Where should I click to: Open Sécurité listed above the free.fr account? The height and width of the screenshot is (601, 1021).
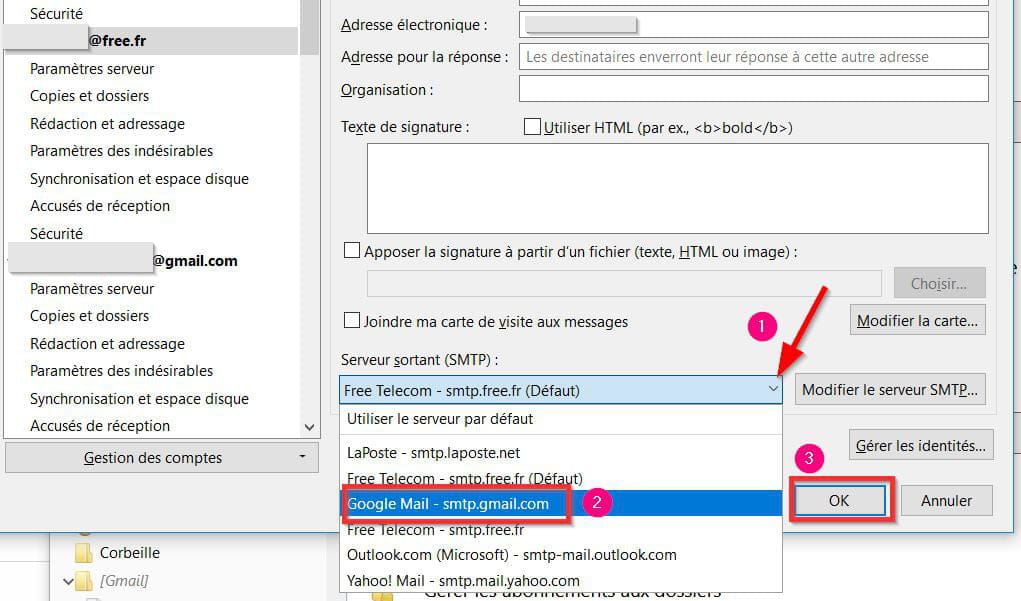click(x=57, y=13)
